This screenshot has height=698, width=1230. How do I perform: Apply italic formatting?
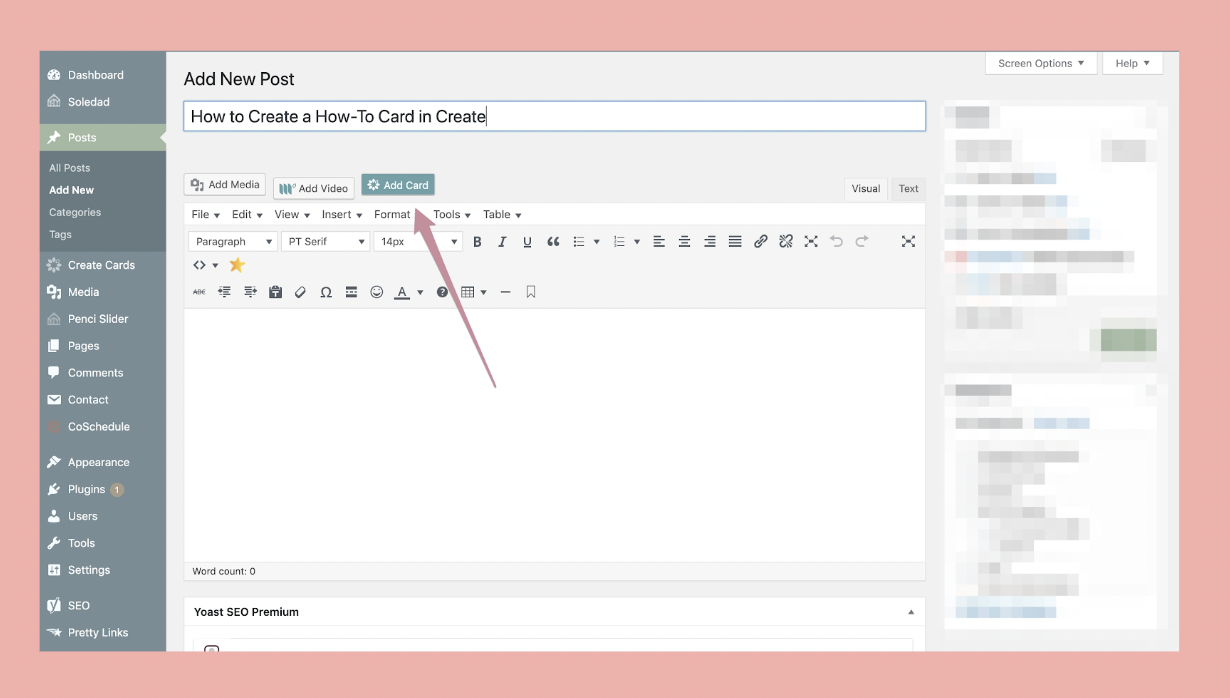[502, 242]
